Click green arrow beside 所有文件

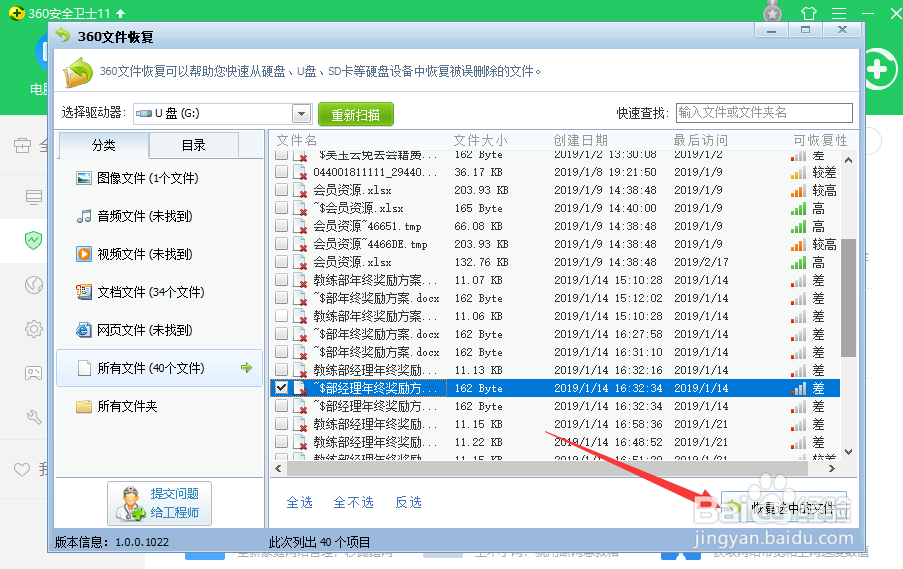click(246, 367)
